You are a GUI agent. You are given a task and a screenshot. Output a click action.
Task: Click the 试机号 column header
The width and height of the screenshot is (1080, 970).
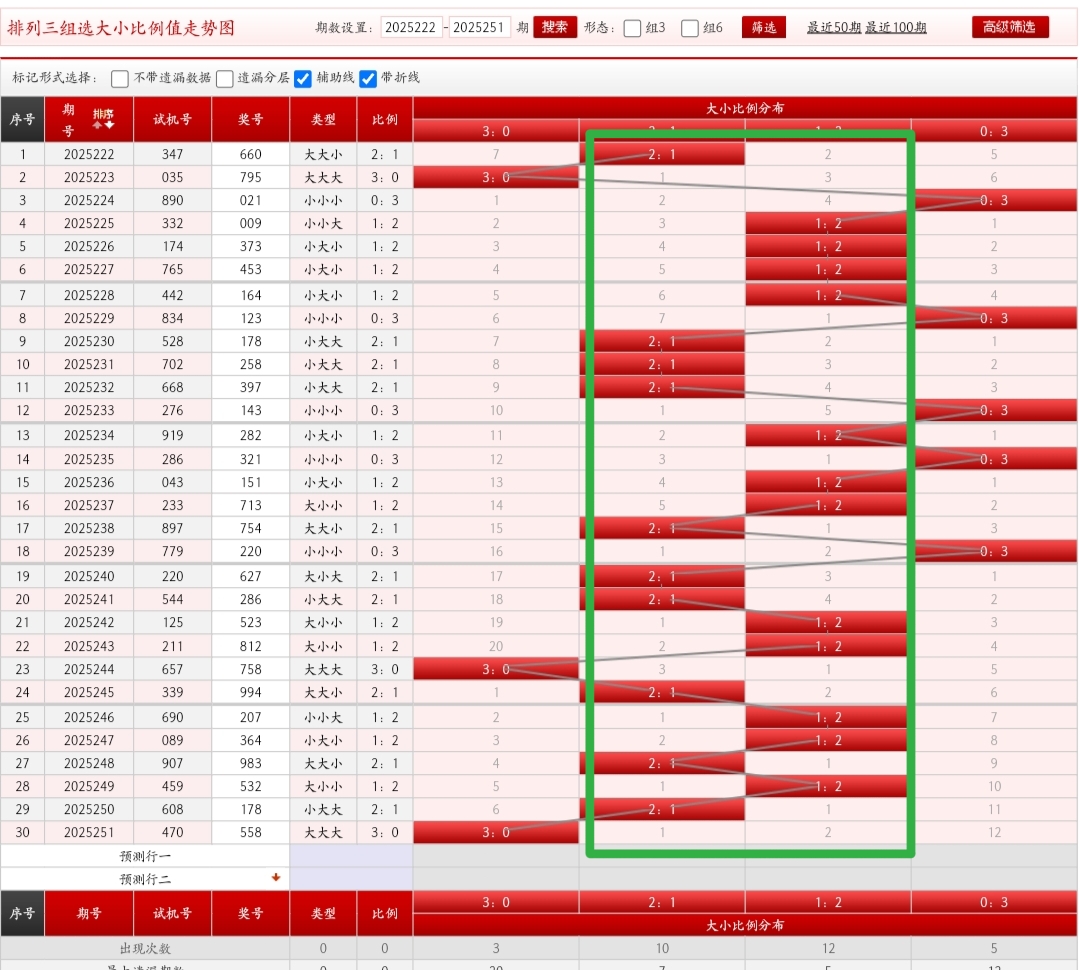point(172,119)
